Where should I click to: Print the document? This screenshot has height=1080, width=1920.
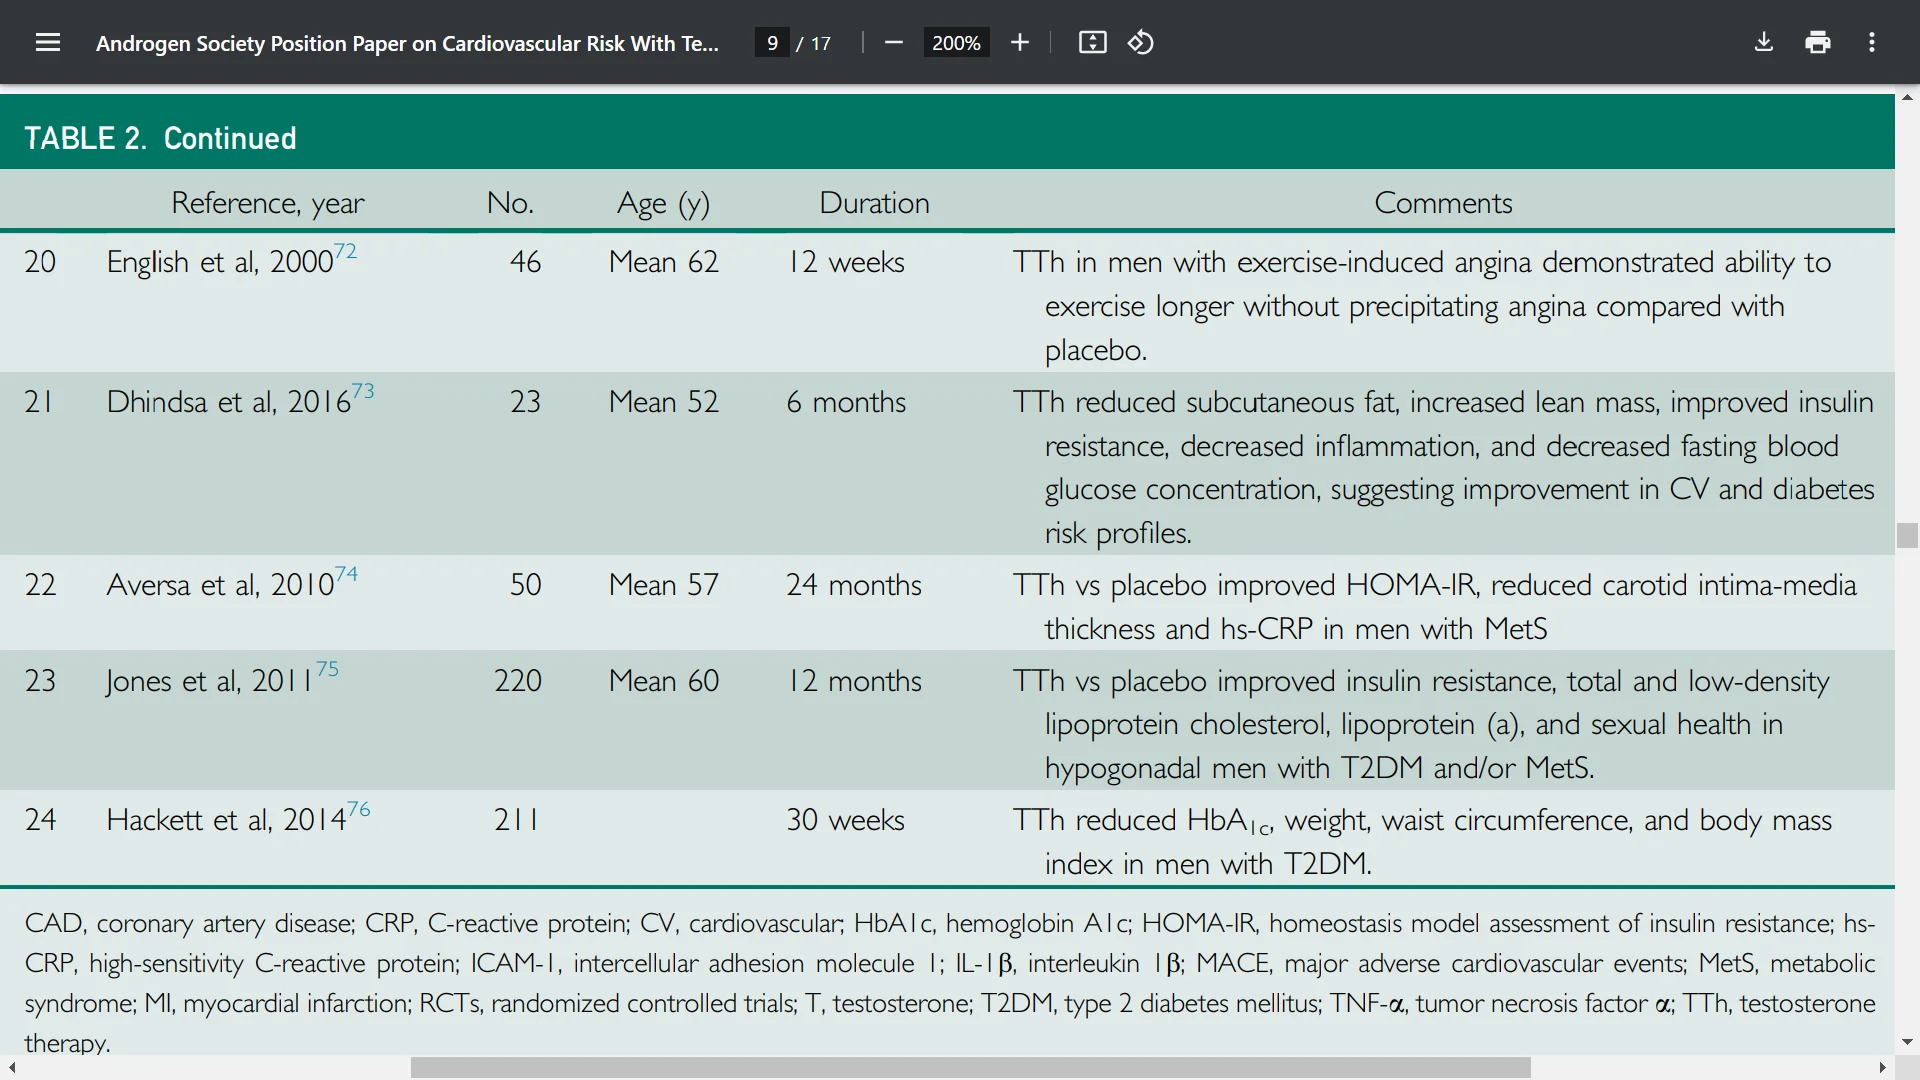pos(1818,42)
